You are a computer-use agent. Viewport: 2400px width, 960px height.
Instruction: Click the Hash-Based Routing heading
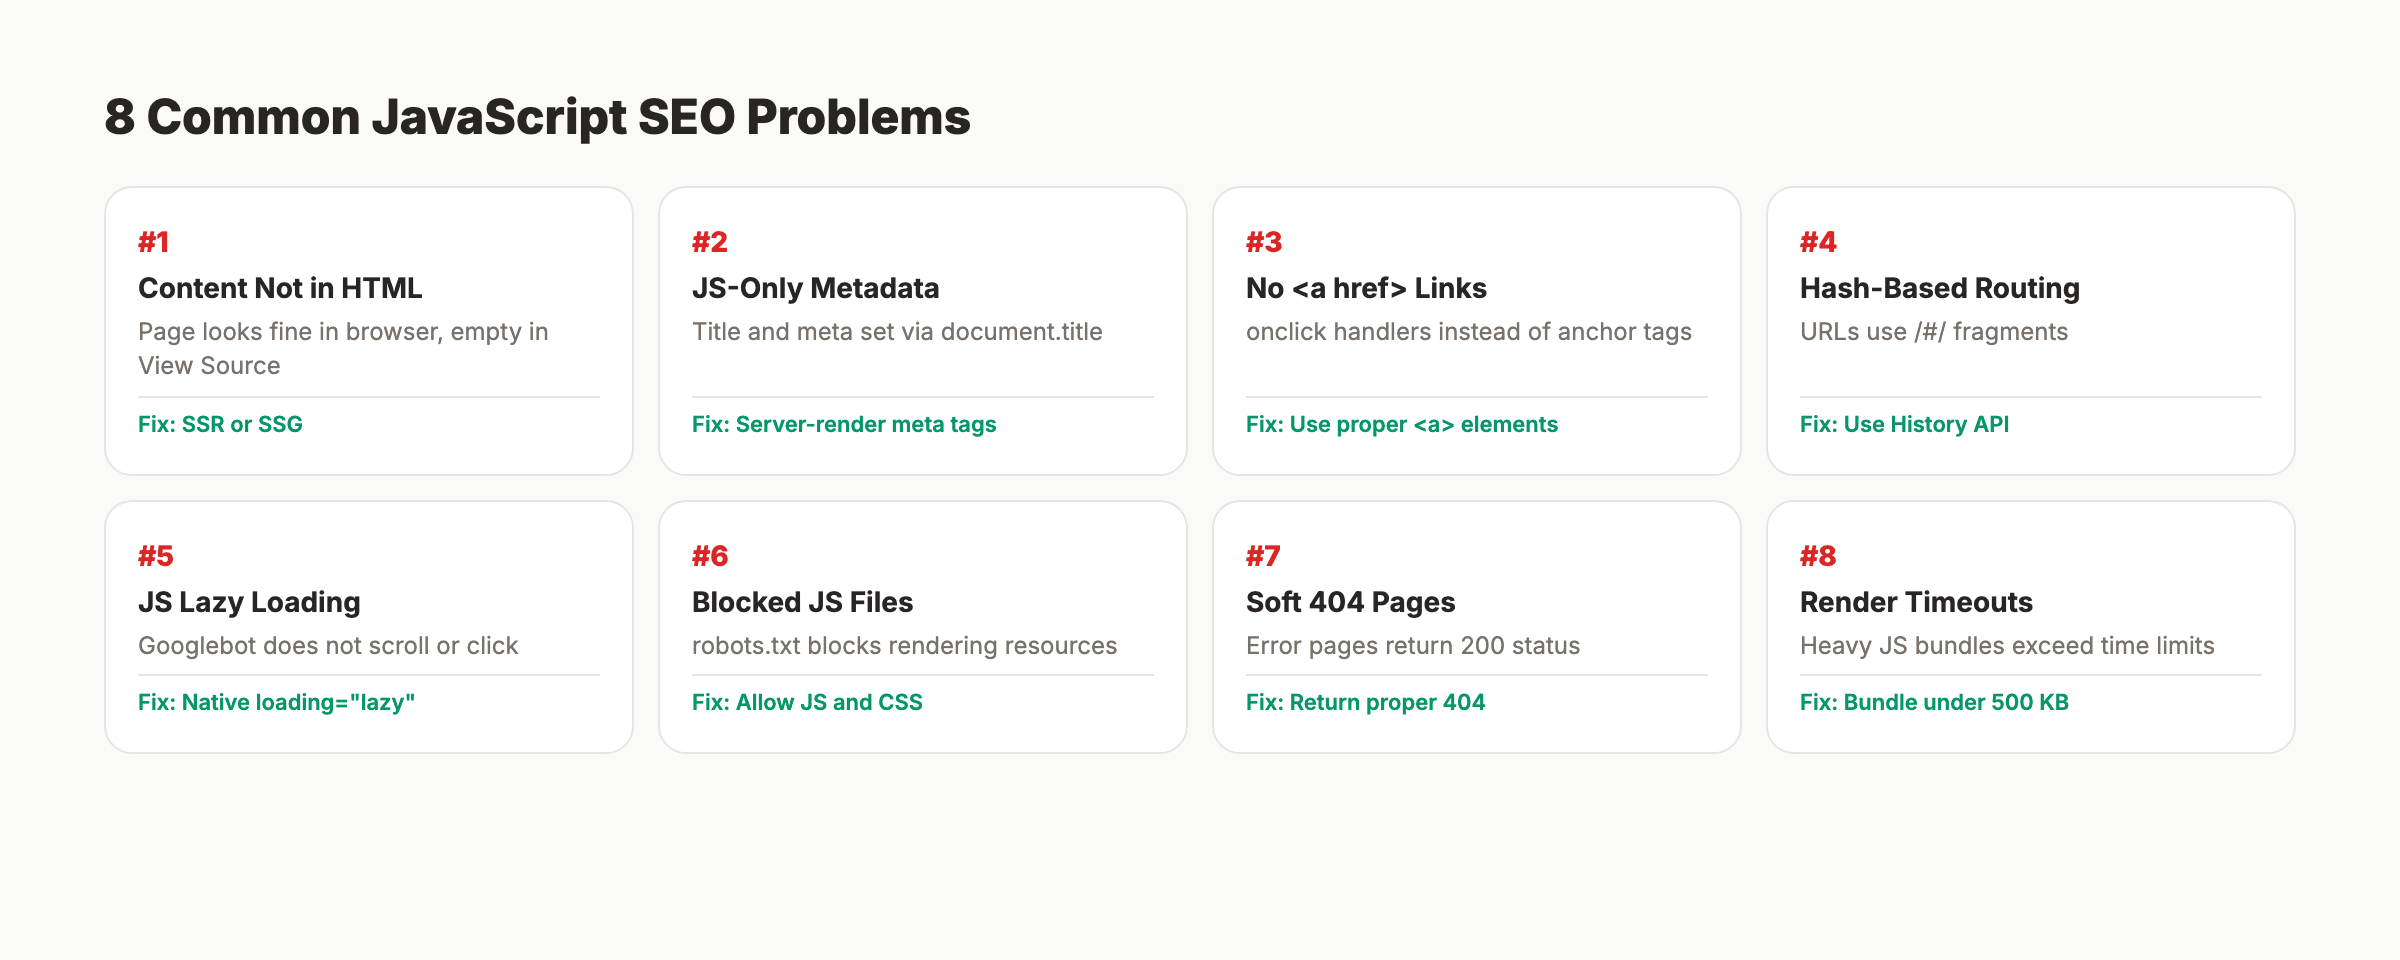point(1938,288)
